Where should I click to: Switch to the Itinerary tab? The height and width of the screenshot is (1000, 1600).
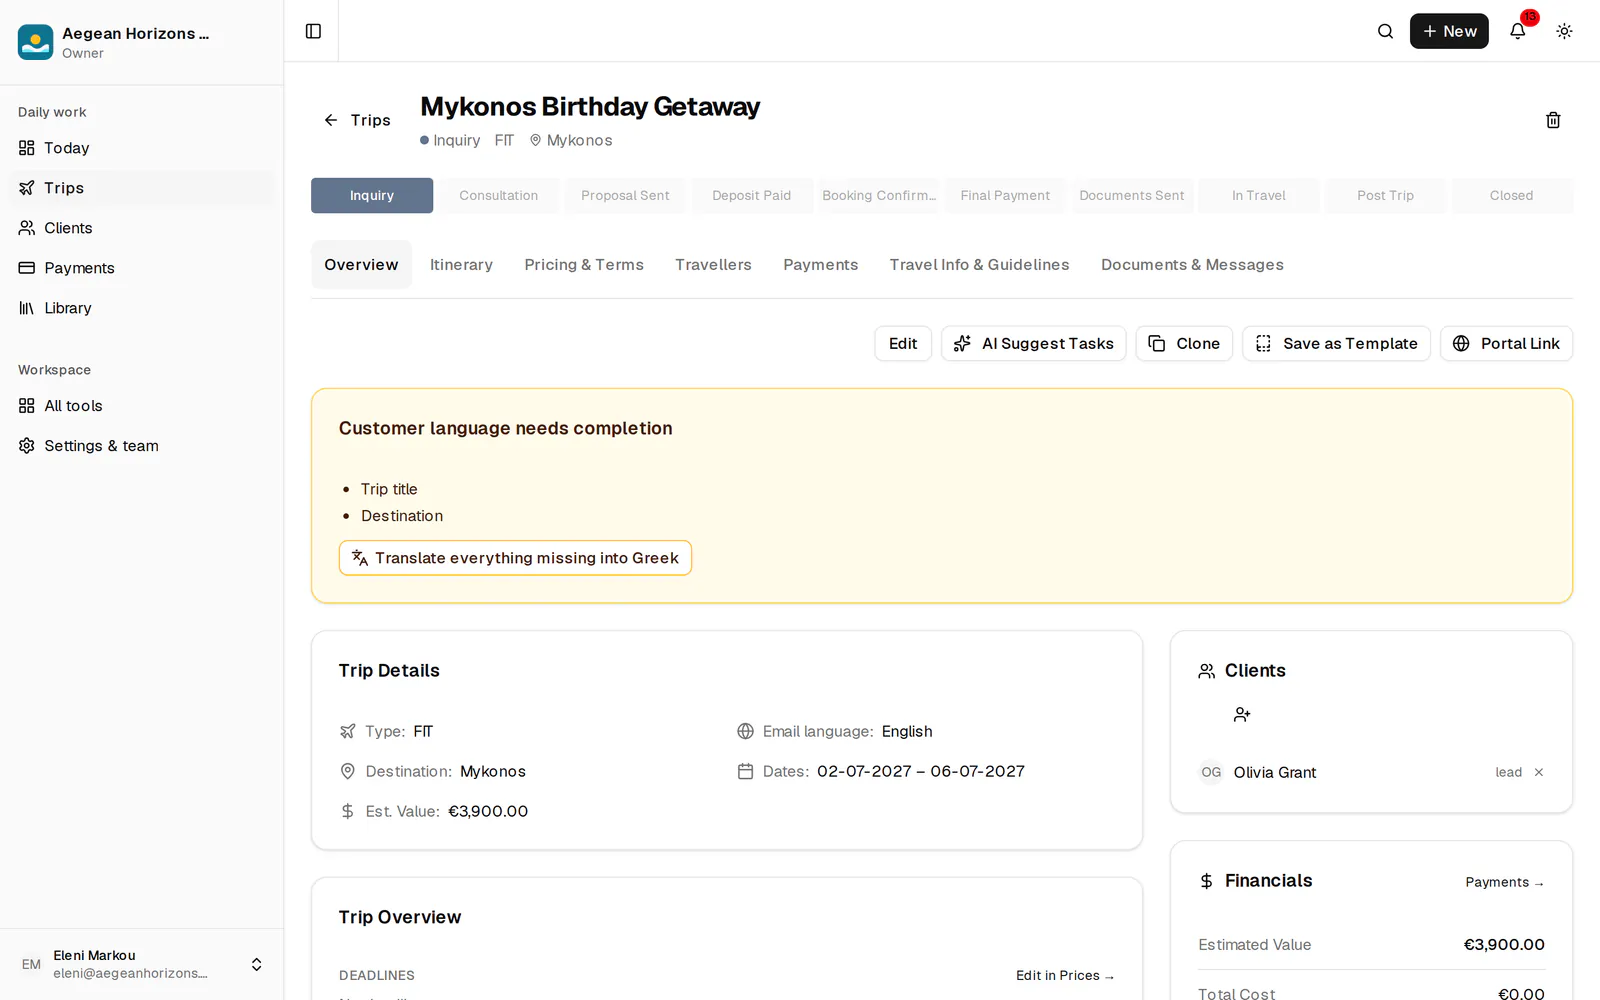click(x=461, y=265)
